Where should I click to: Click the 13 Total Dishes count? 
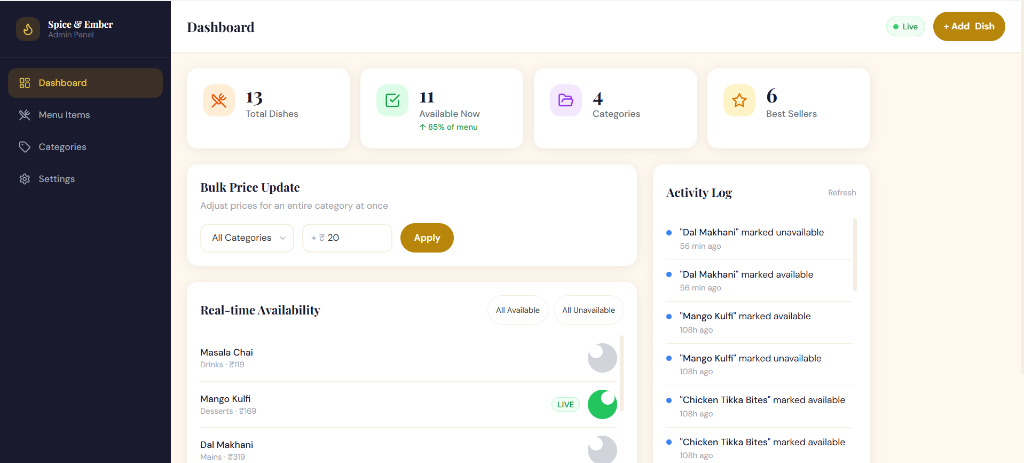click(x=254, y=97)
